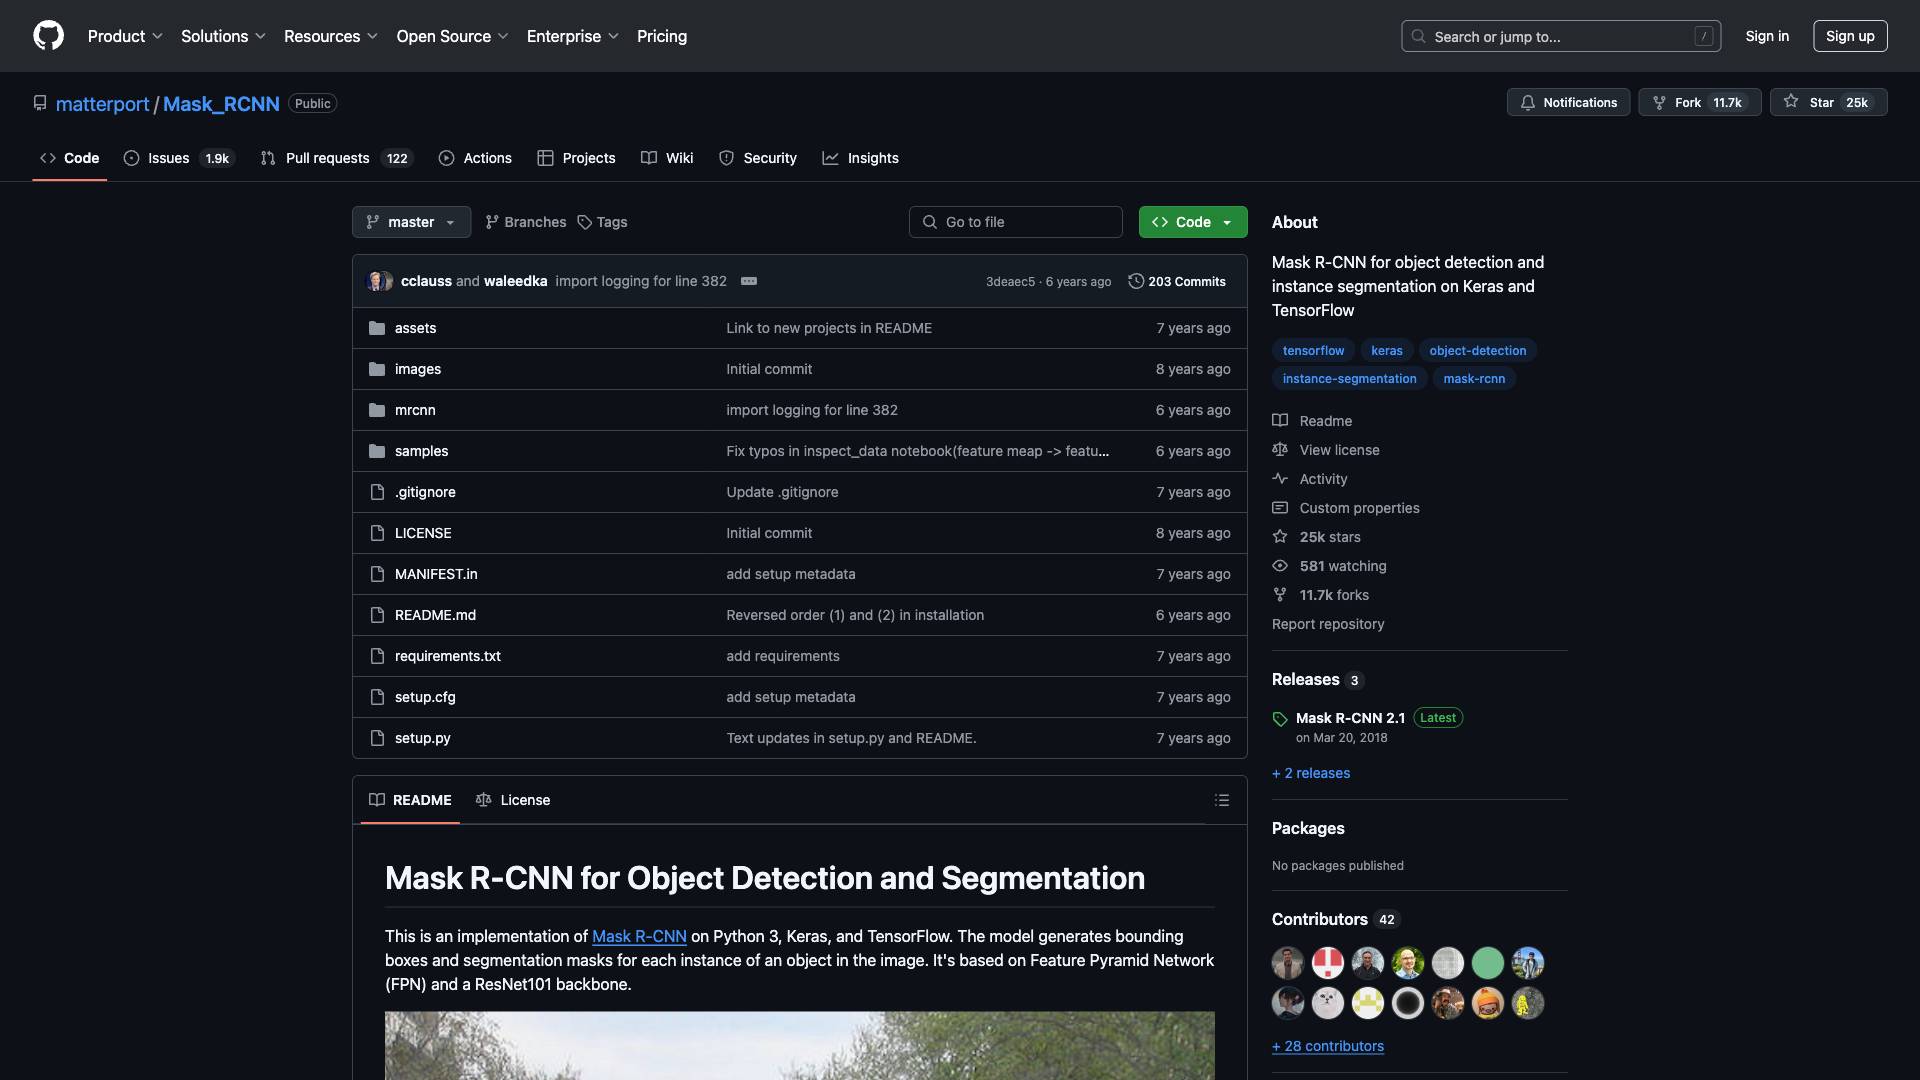1920x1080 pixels.
Task: Click the star icon in Star button
Action: coord(1791,102)
